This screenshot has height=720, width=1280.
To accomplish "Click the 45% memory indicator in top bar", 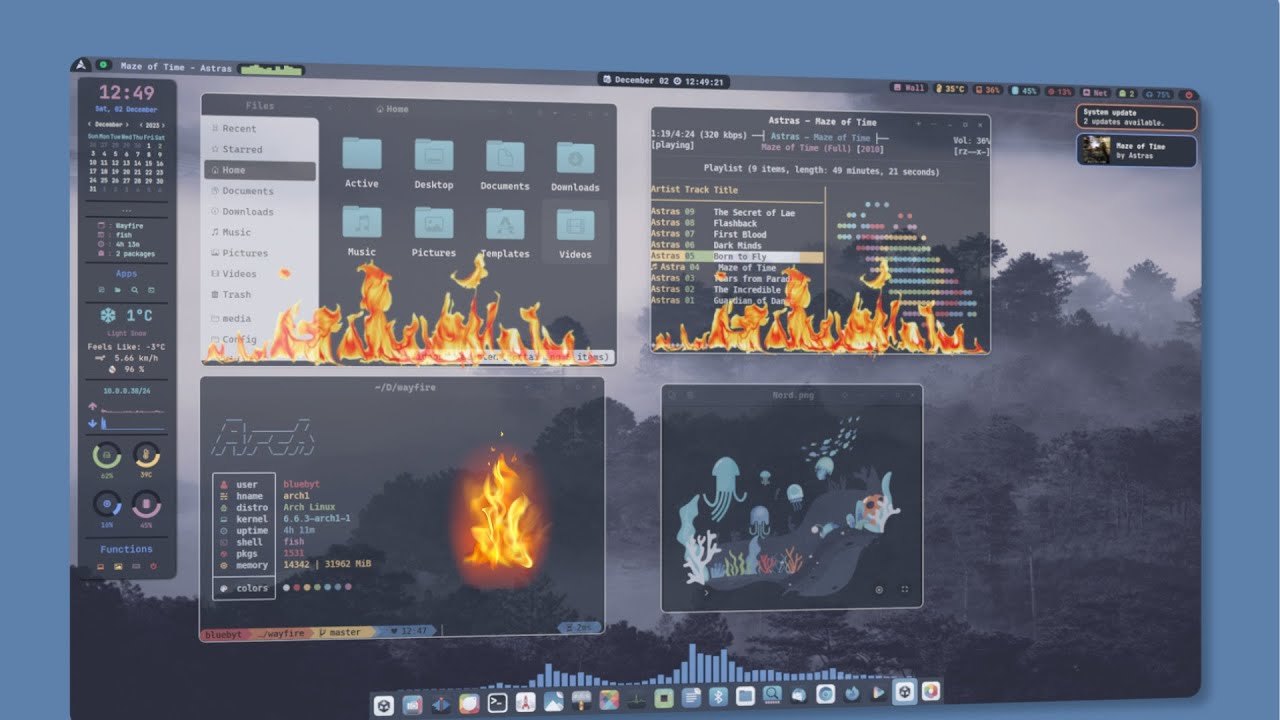I will point(1024,91).
